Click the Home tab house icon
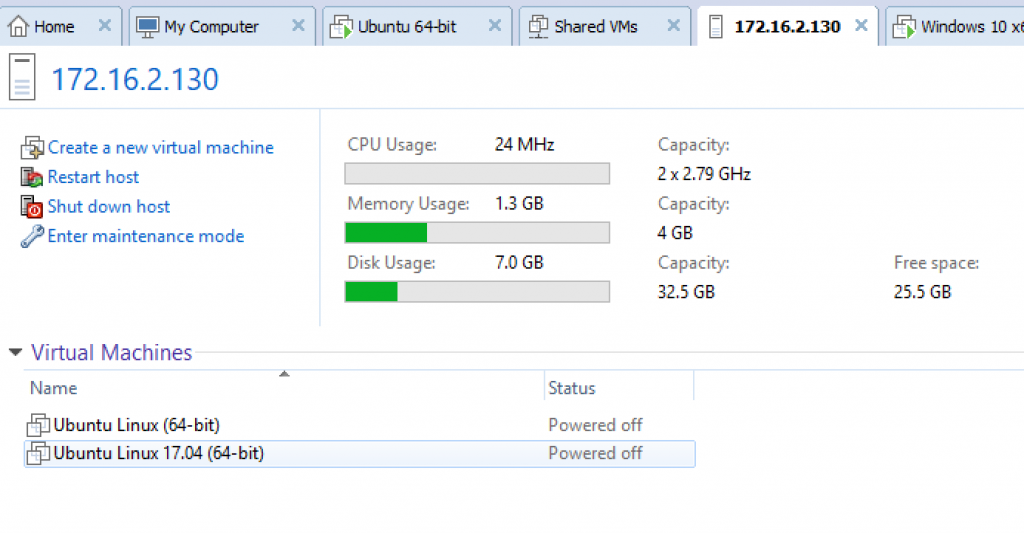Image resolution: width=1024 pixels, height=533 pixels. tap(18, 26)
